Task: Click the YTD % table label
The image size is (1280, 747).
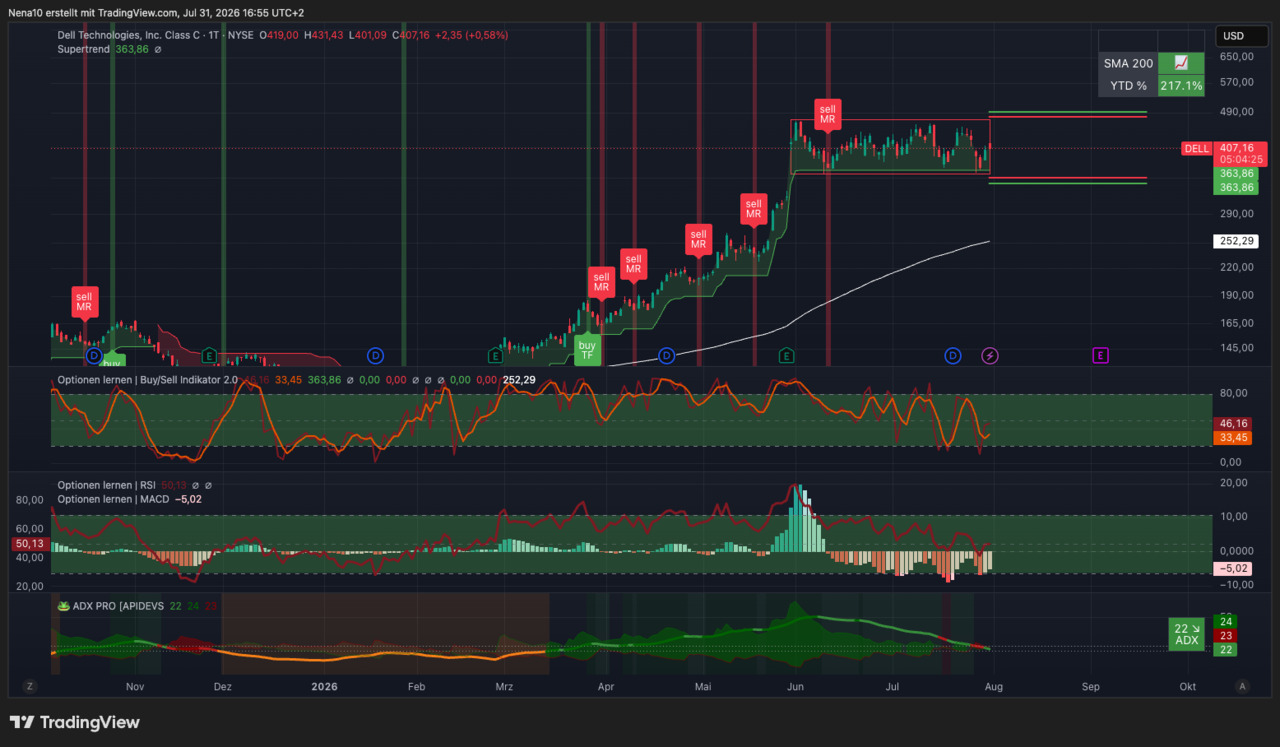Action: tap(1128, 86)
